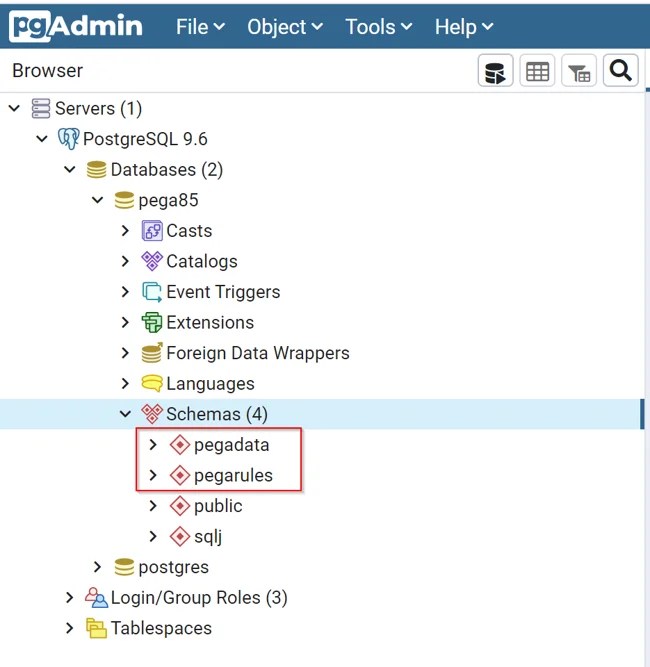The image size is (650, 667).
Task: Expand the Tablespaces node
Action: click(x=70, y=628)
